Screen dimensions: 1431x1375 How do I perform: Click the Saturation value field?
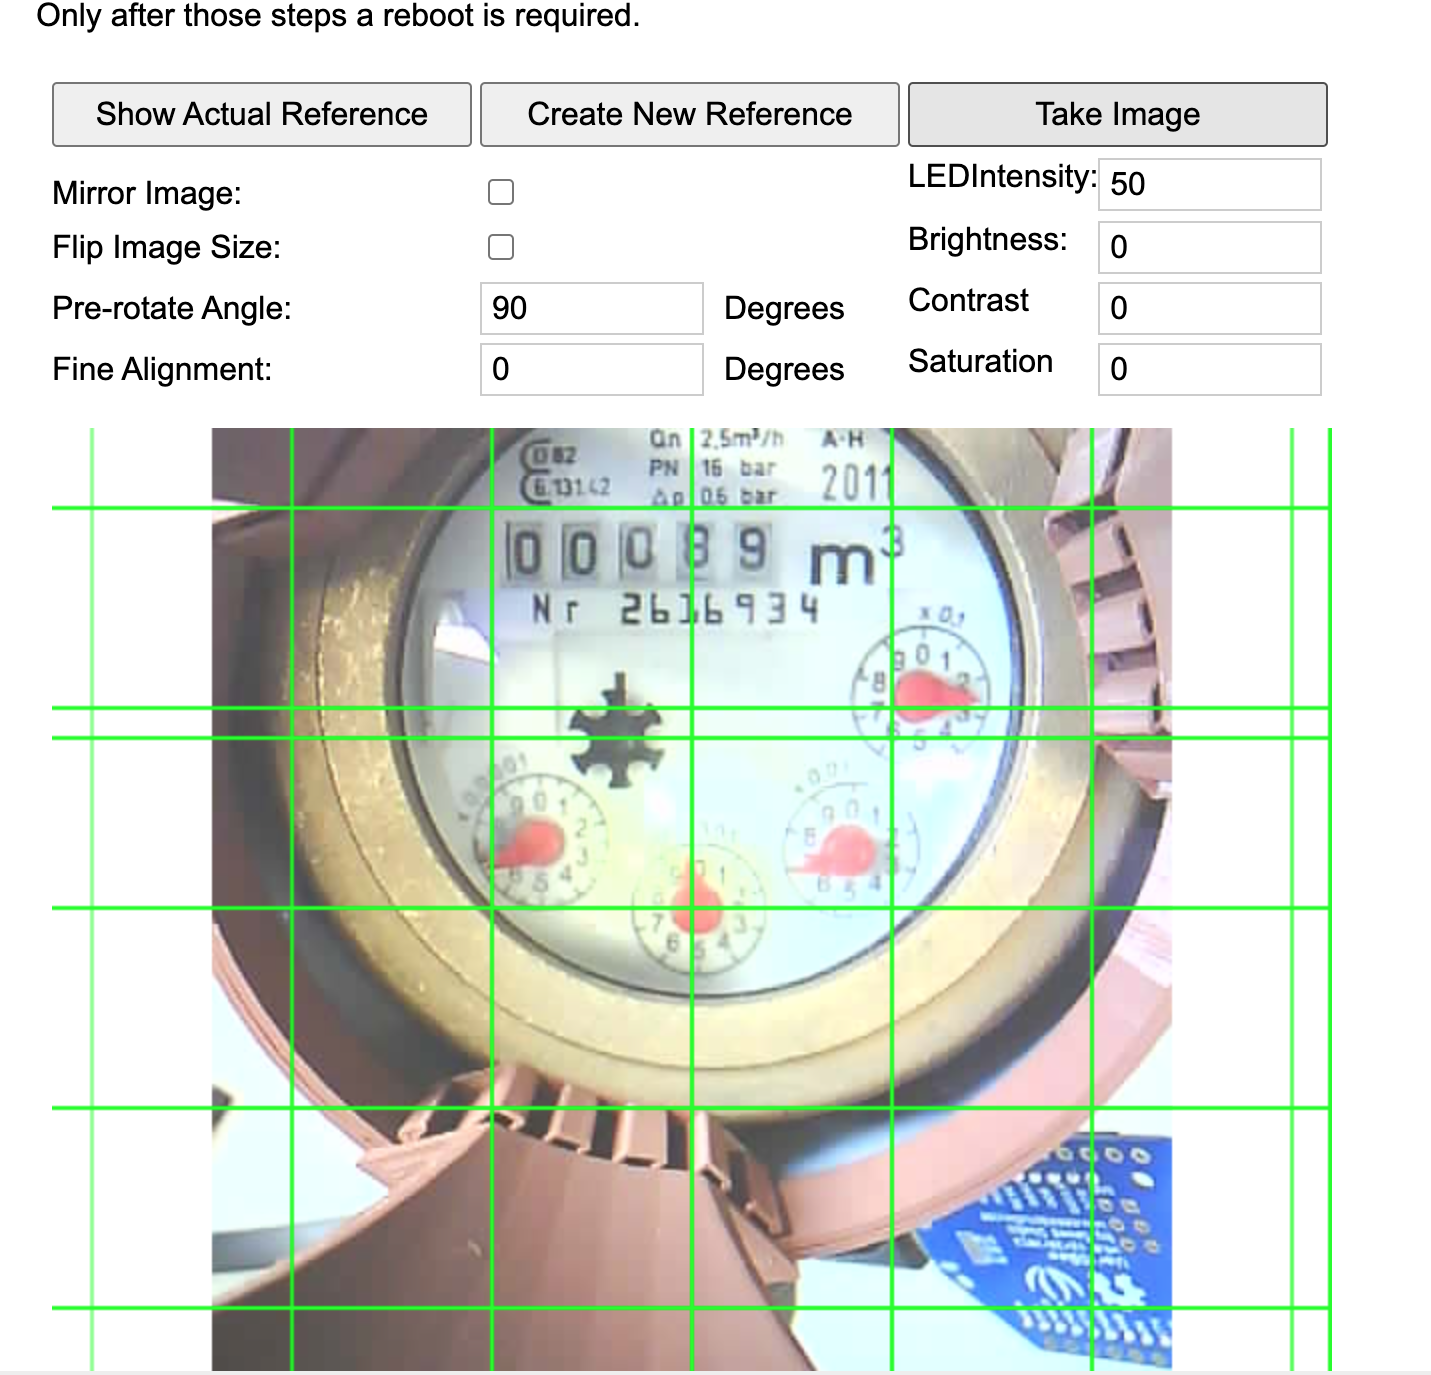(x=1208, y=369)
